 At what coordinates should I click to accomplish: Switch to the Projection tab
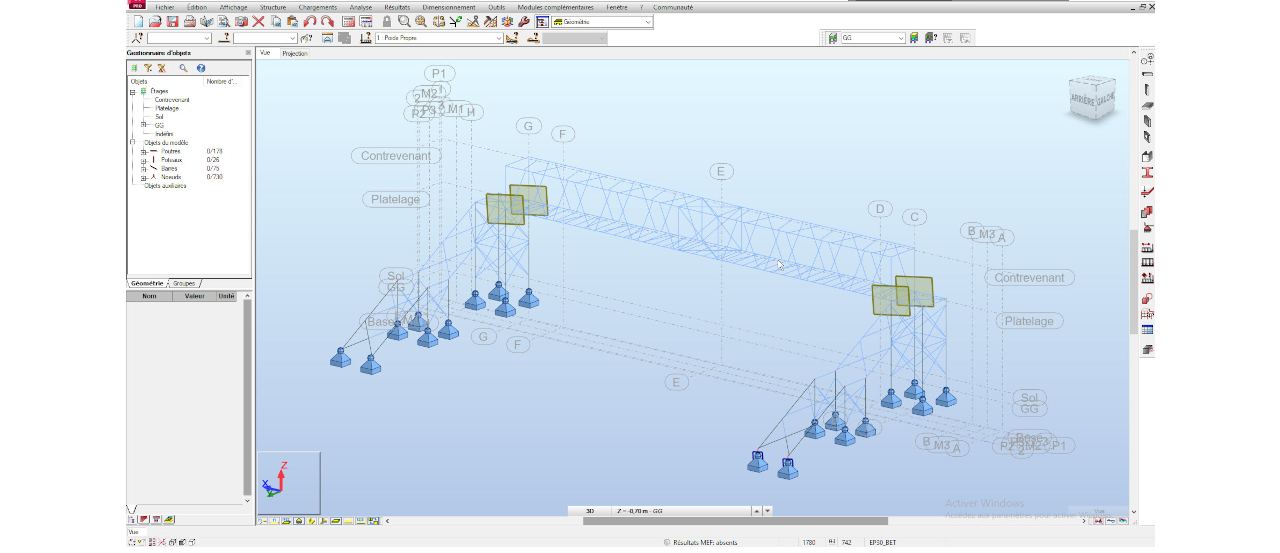295,53
